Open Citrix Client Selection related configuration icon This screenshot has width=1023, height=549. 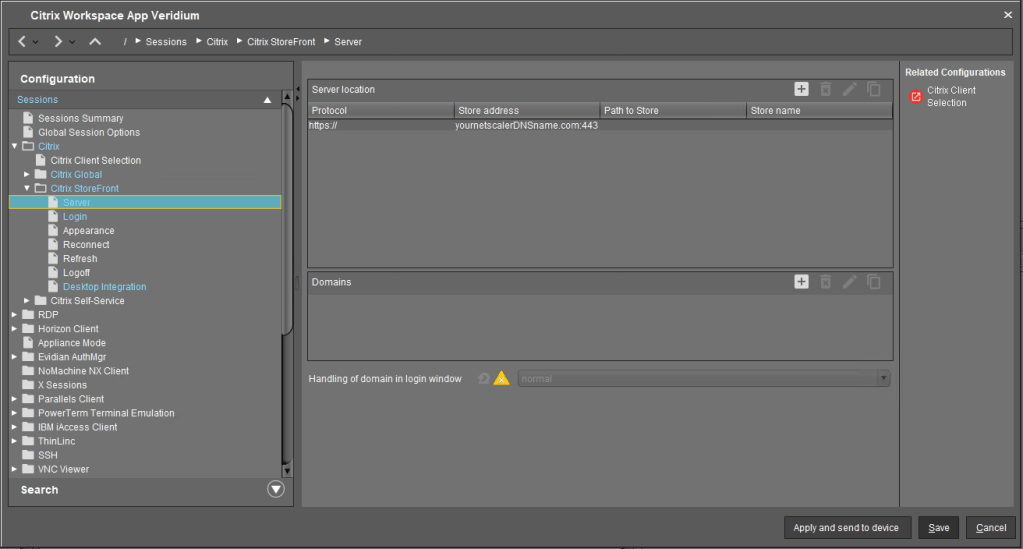(x=915, y=96)
